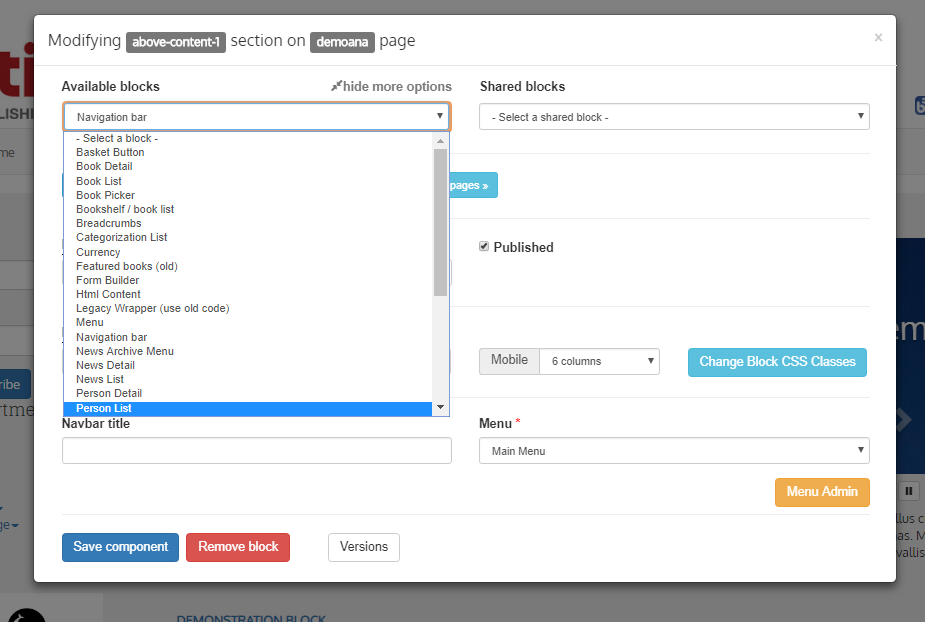This screenshot has height=622, width=925.
Task: Click the pin icon beside hide more options
Action: point(336,87)
